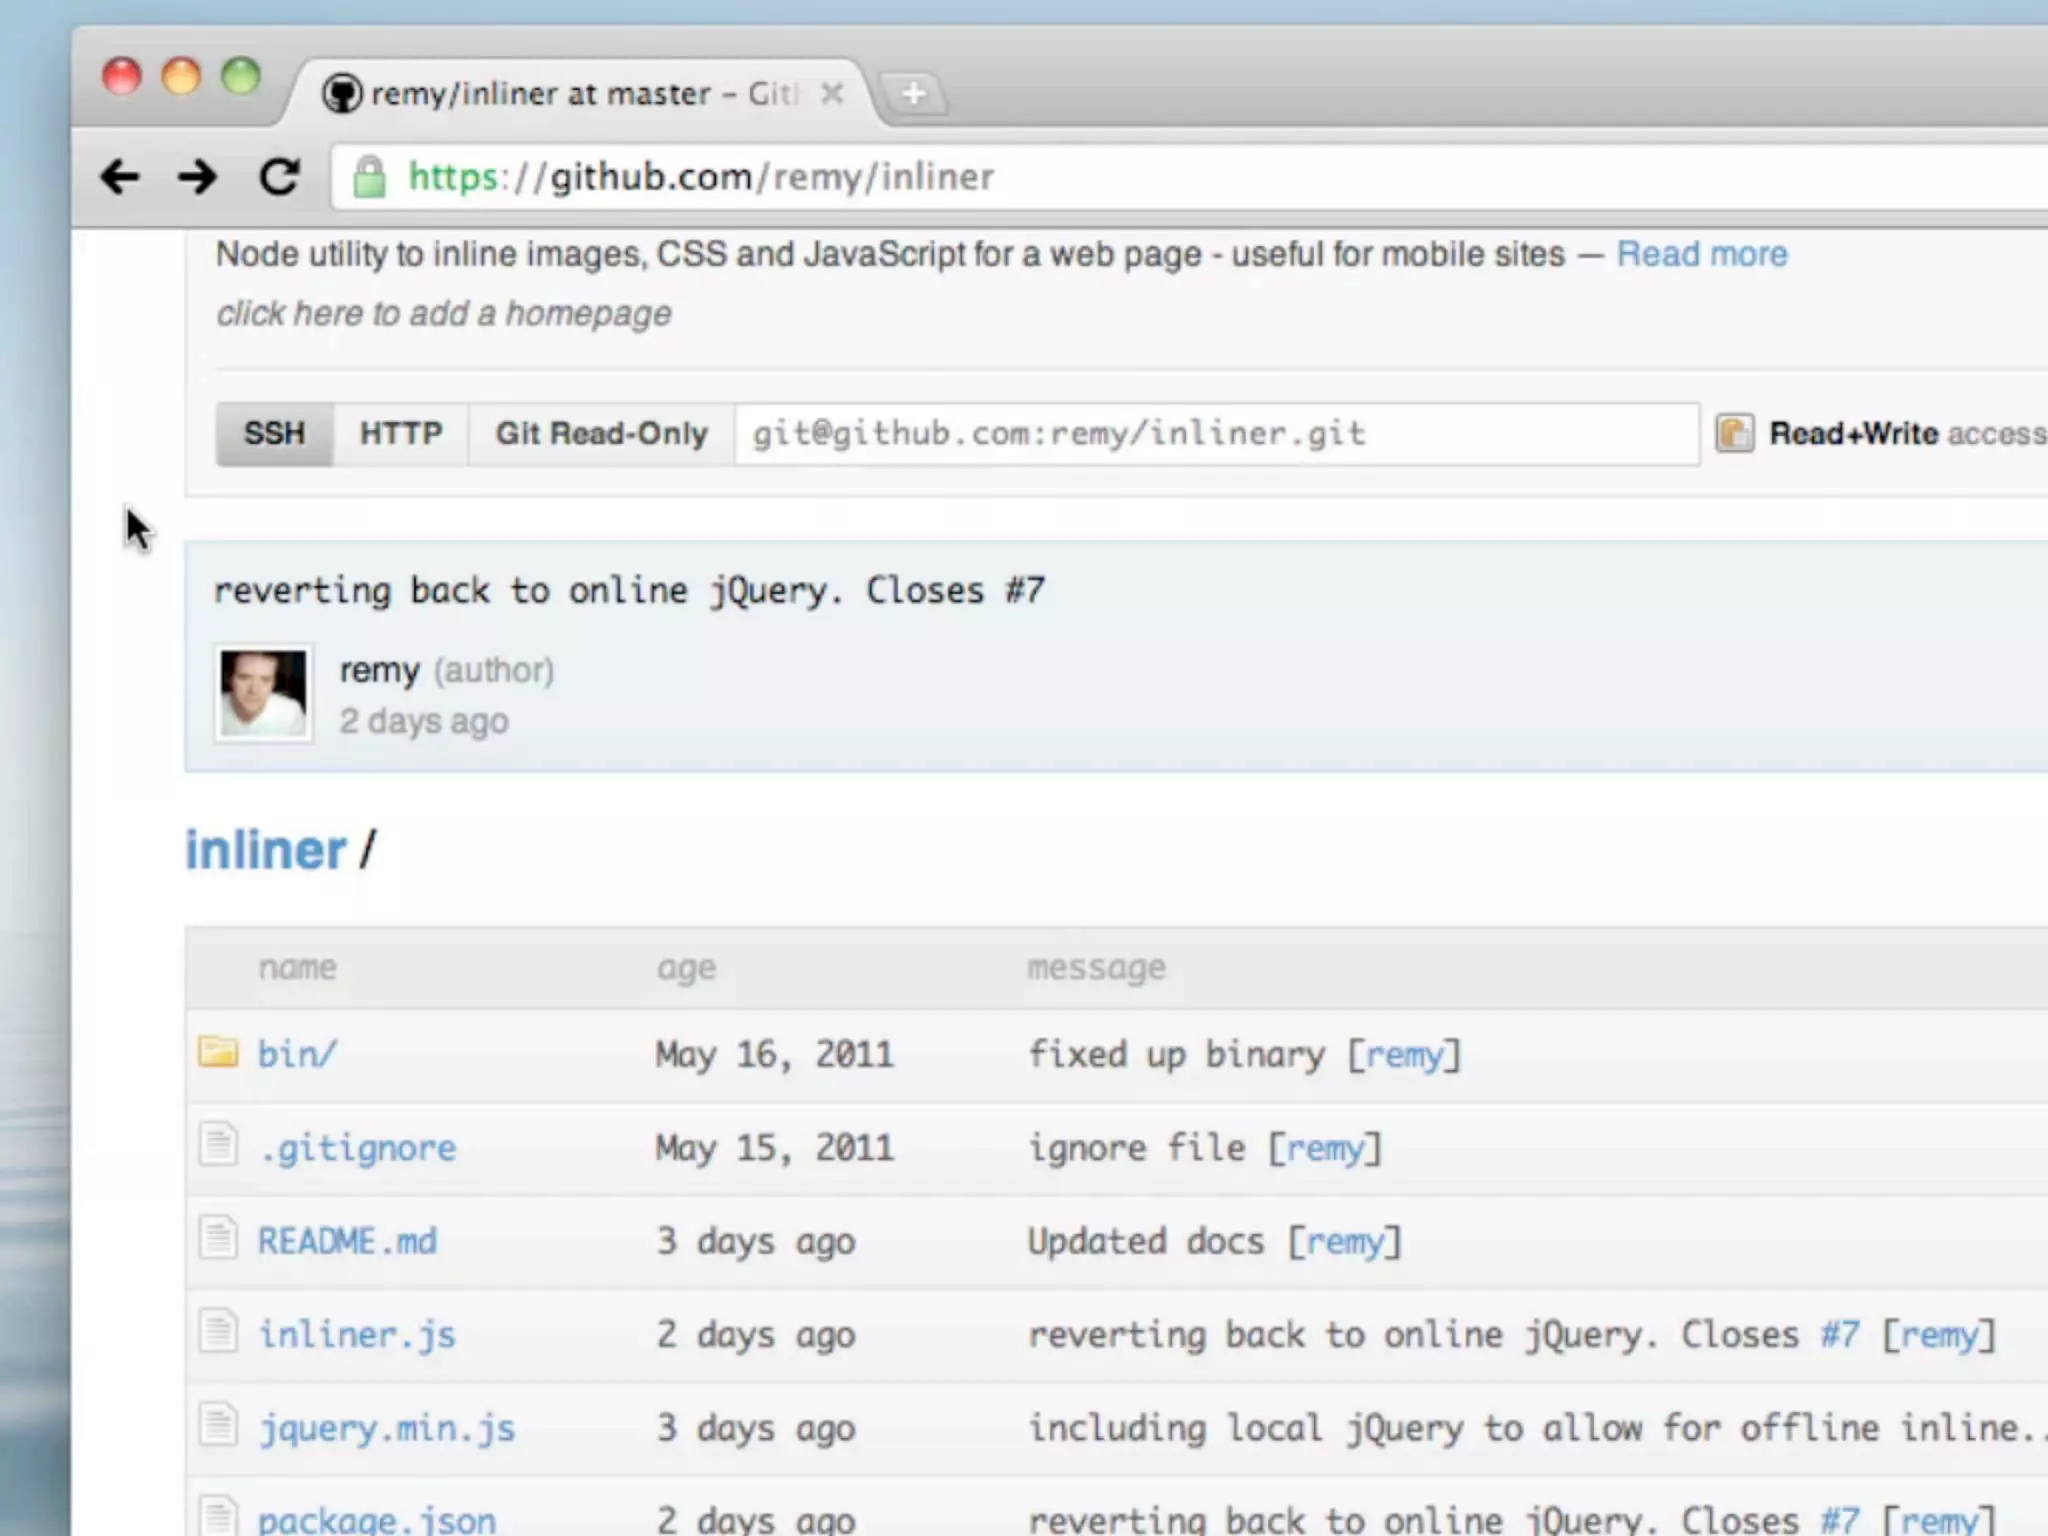2048x1536 pixels.
Task: Open the Read more link
Action: 1701,254
